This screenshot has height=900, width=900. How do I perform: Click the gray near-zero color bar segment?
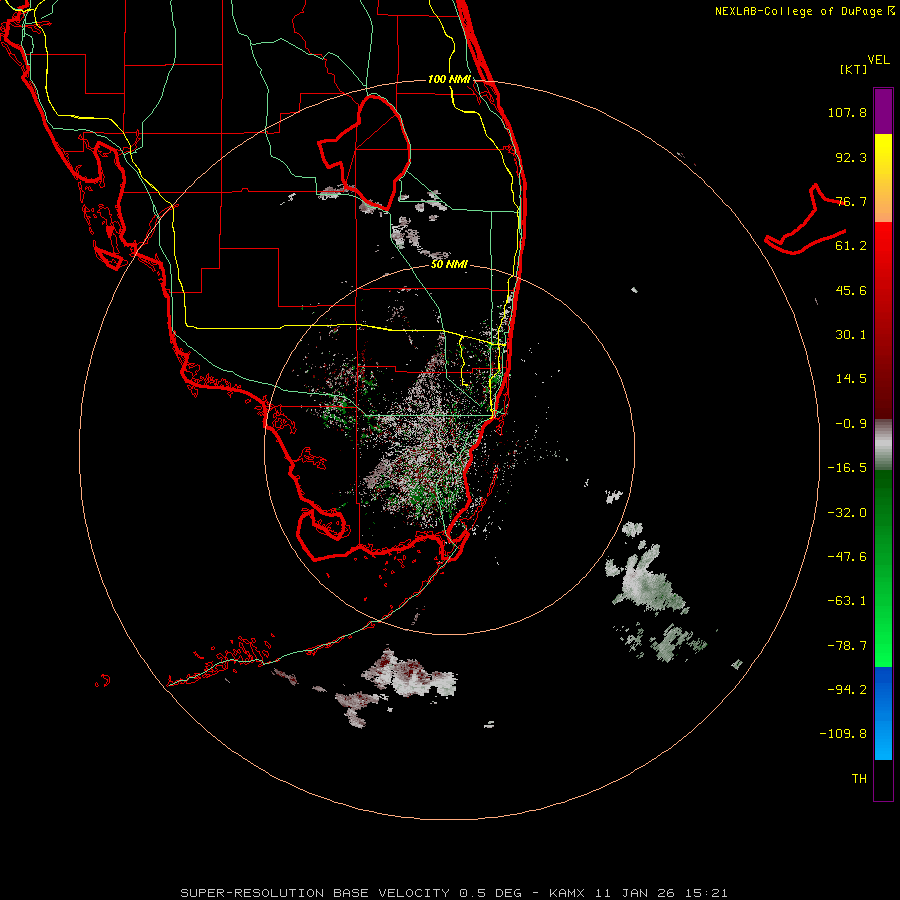tap(883, 445)
